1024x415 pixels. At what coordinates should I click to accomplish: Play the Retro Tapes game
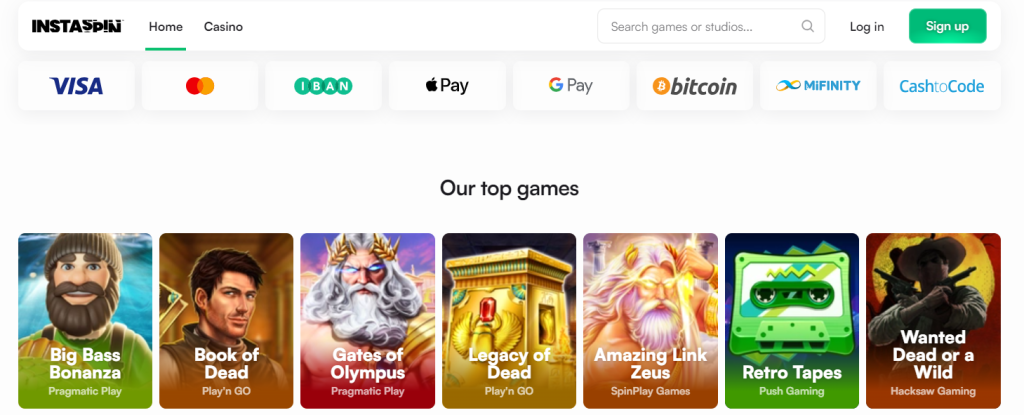[x=791, y=320]
